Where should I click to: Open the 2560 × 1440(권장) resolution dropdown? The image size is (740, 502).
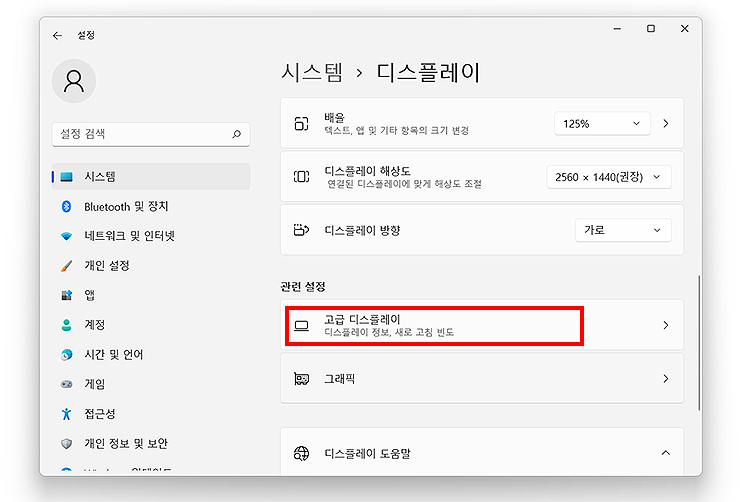coord(609,177)
